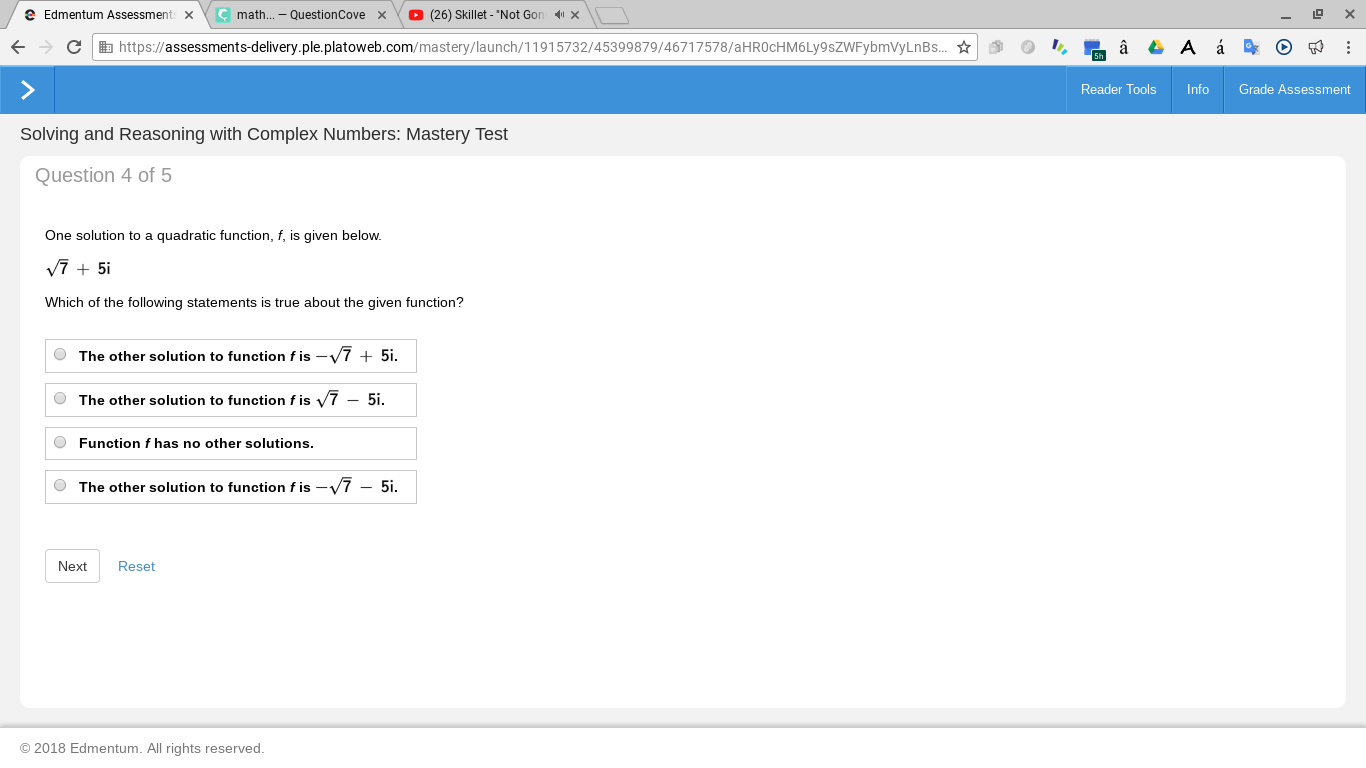Viewport: 1366px width, 768px height.
Task: Click the Grade Assessment button
Action: [1294, 90]
